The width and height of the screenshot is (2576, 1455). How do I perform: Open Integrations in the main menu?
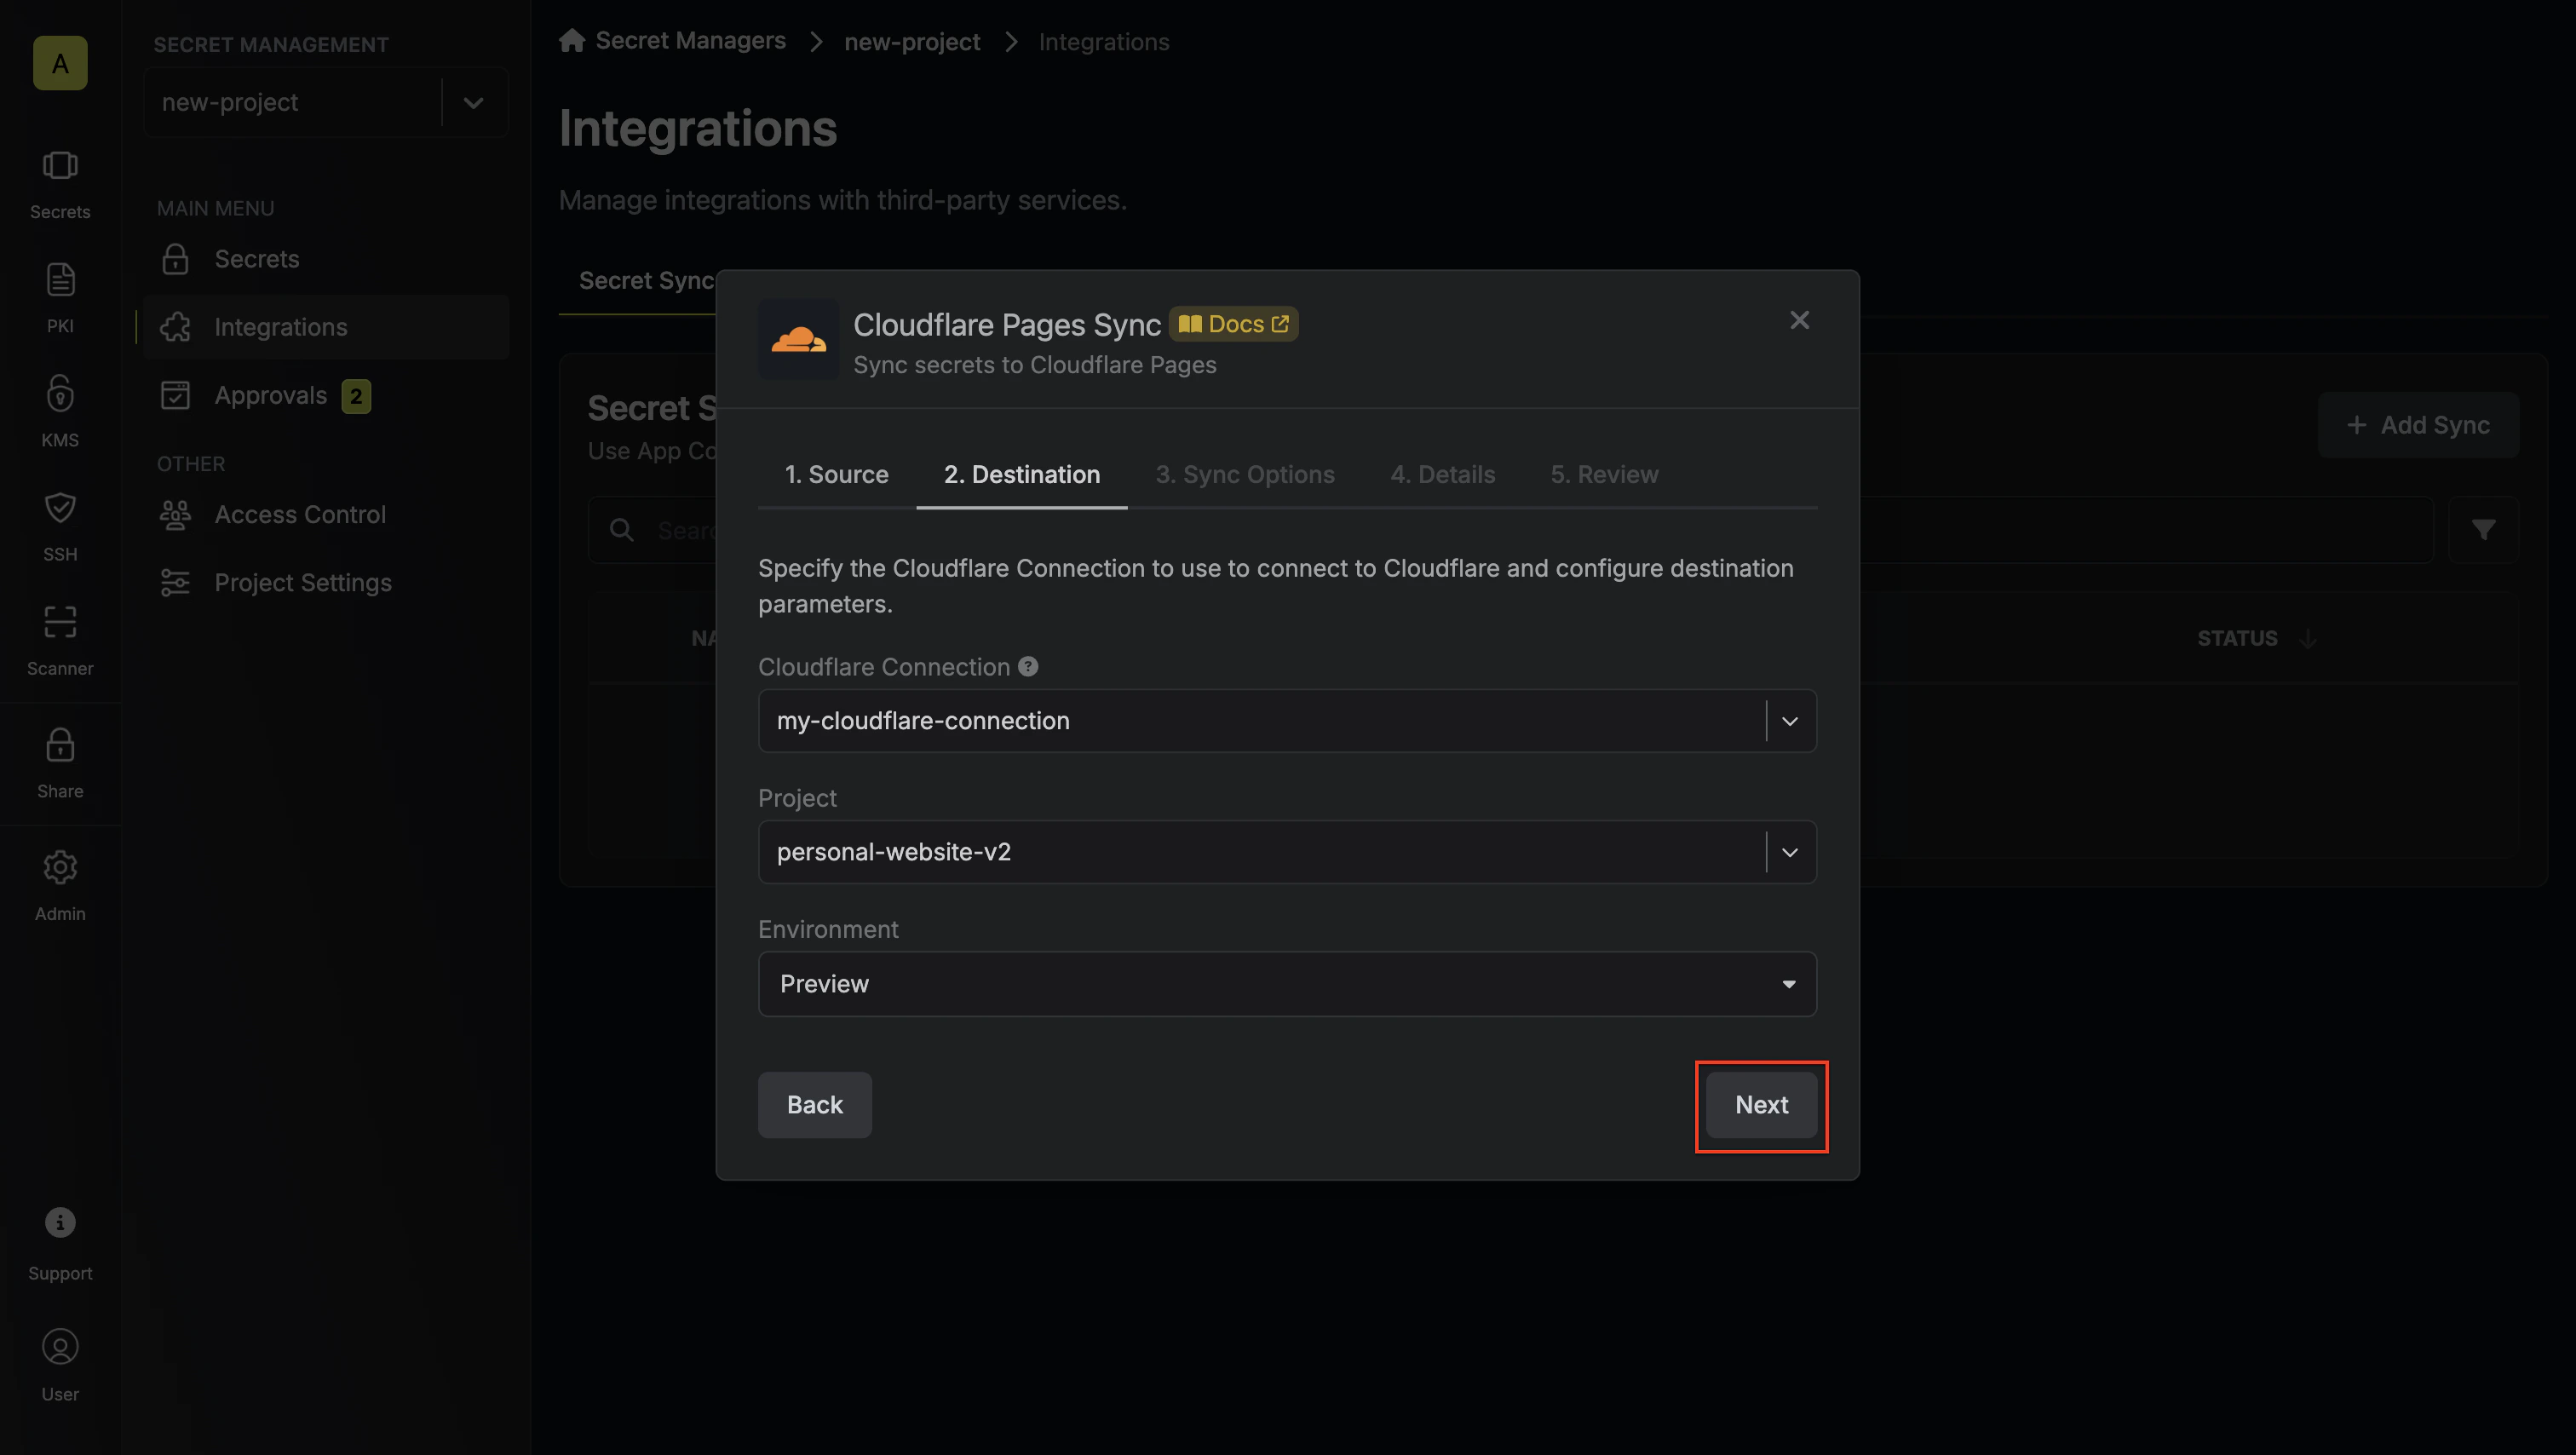coord(326,327)
